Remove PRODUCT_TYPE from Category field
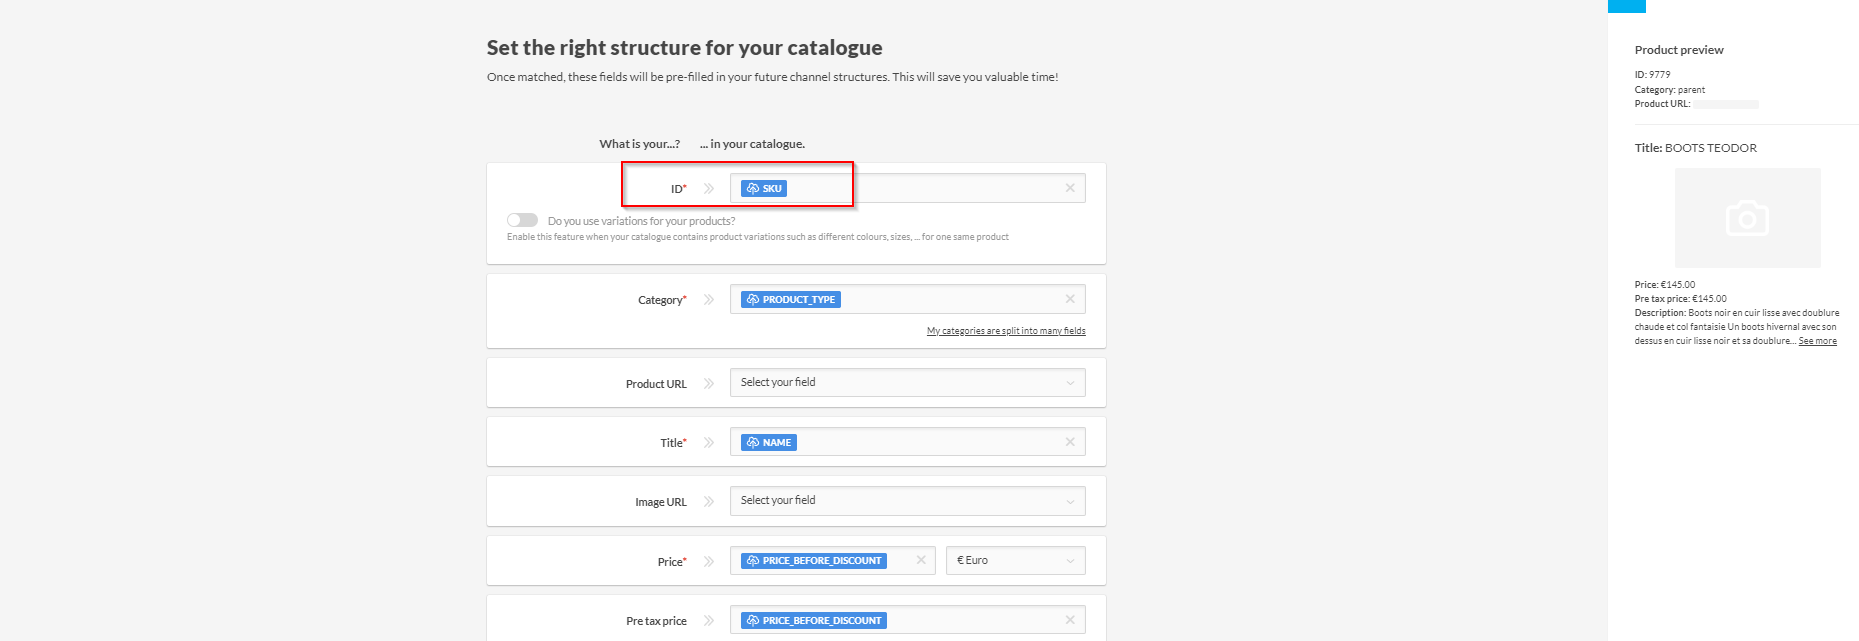This screenshot has height=641, width=1859. pos(1069,299)
